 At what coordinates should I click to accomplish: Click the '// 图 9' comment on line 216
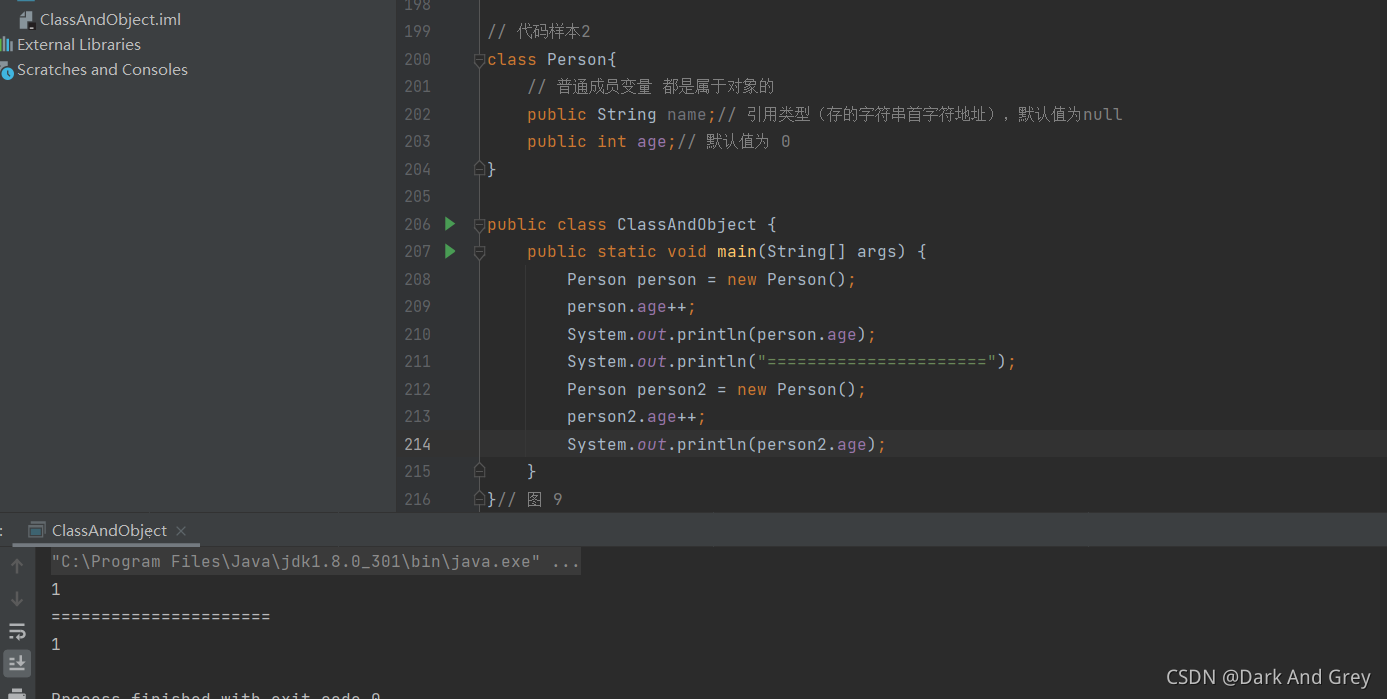pyautogui.click(x=530, y=499)
